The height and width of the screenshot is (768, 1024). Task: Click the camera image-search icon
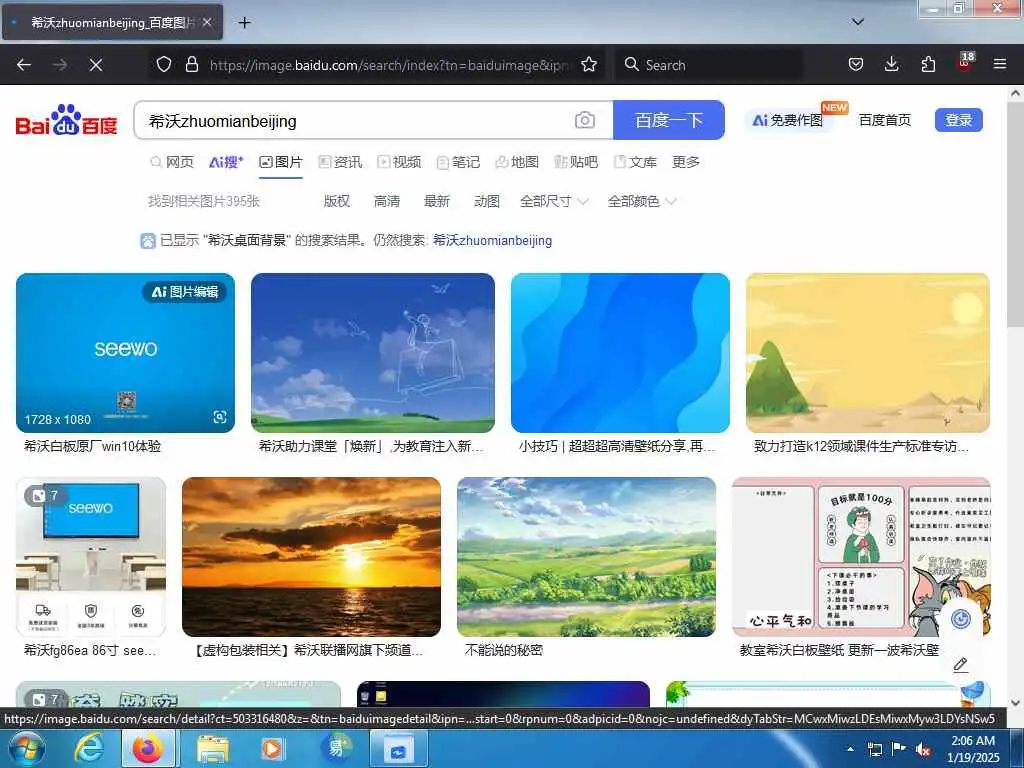tap(584, 120)
